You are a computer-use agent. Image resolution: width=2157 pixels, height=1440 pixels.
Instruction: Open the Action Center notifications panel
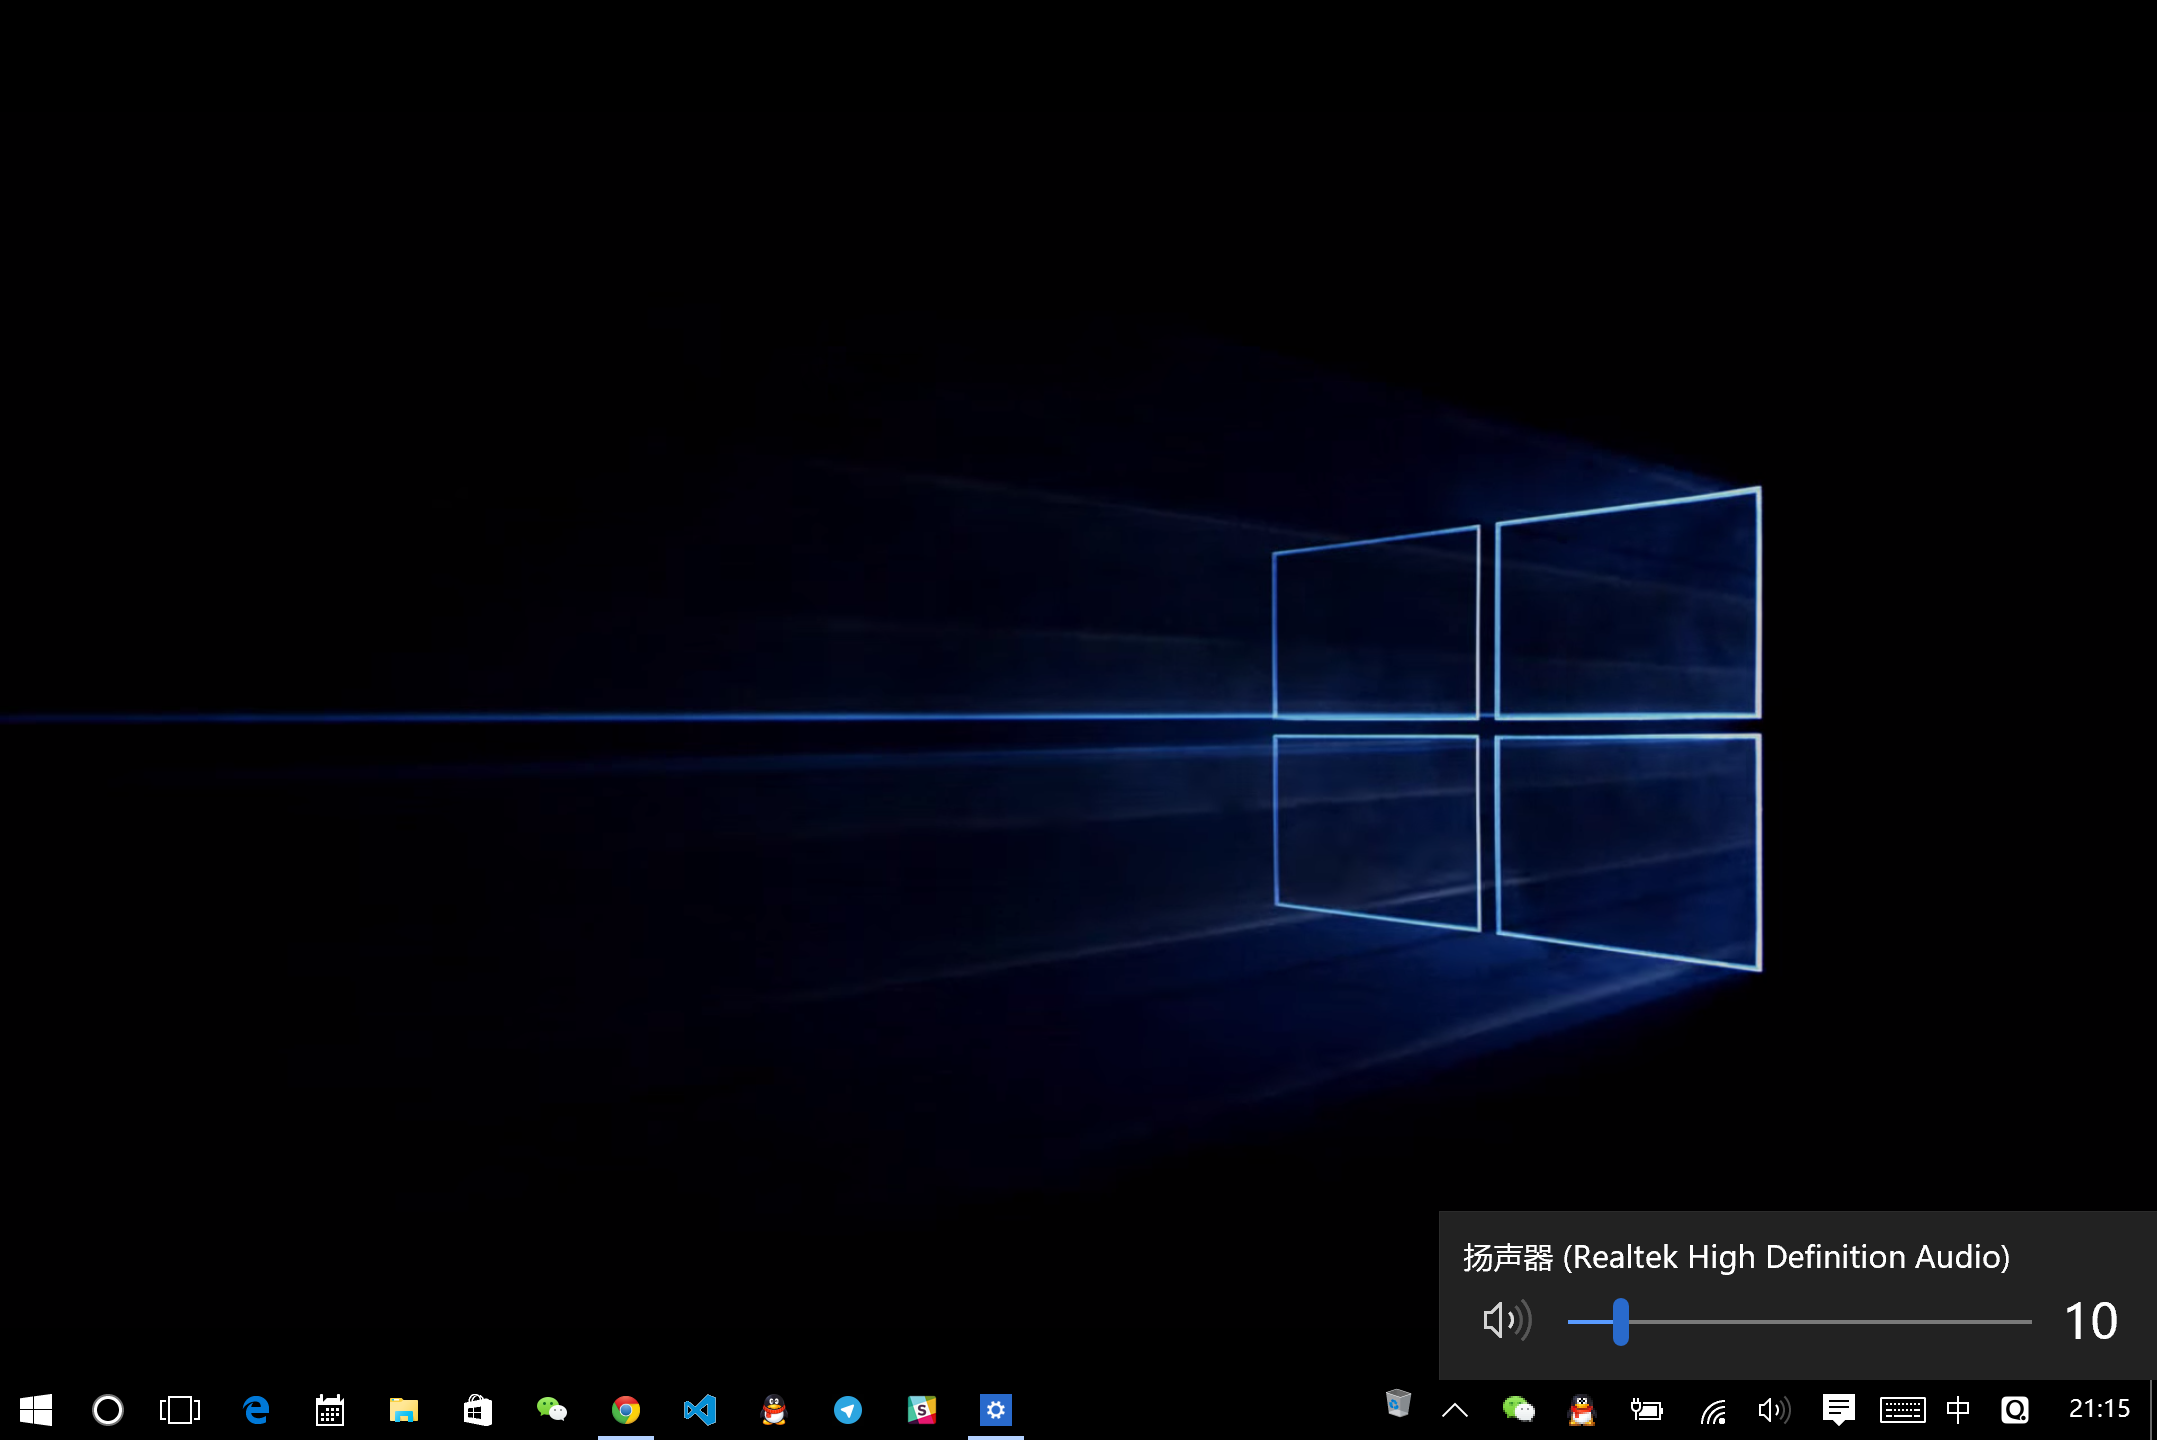(x=1840, y=1410)
